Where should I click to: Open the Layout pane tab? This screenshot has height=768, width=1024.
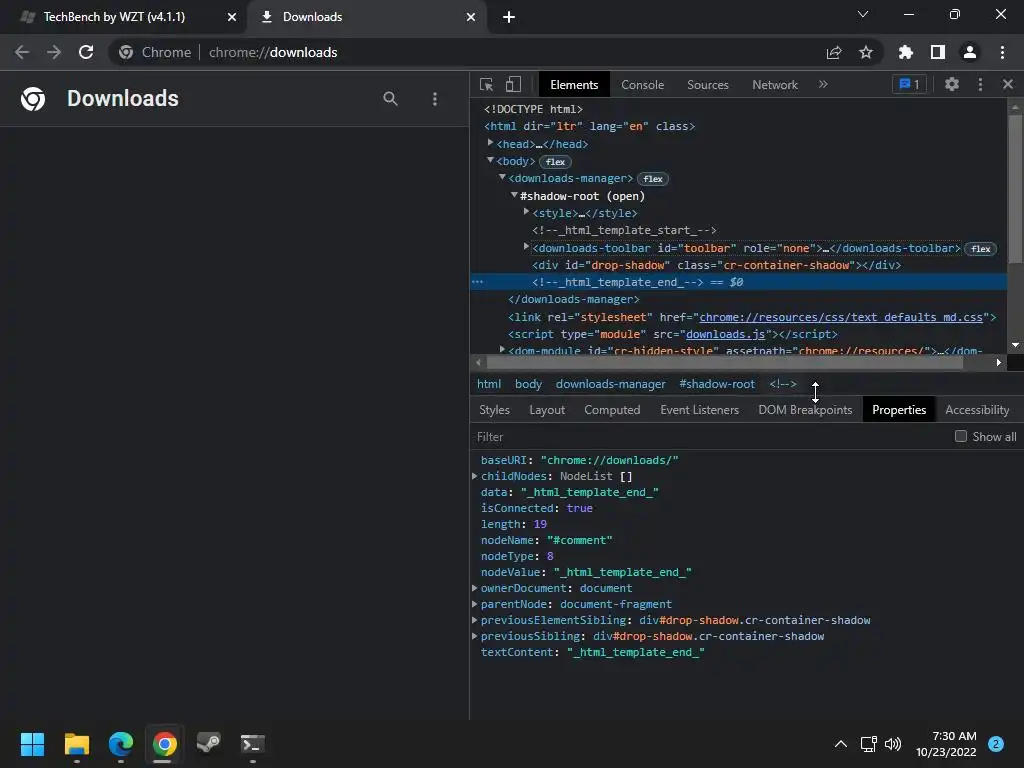click(547, 409)
